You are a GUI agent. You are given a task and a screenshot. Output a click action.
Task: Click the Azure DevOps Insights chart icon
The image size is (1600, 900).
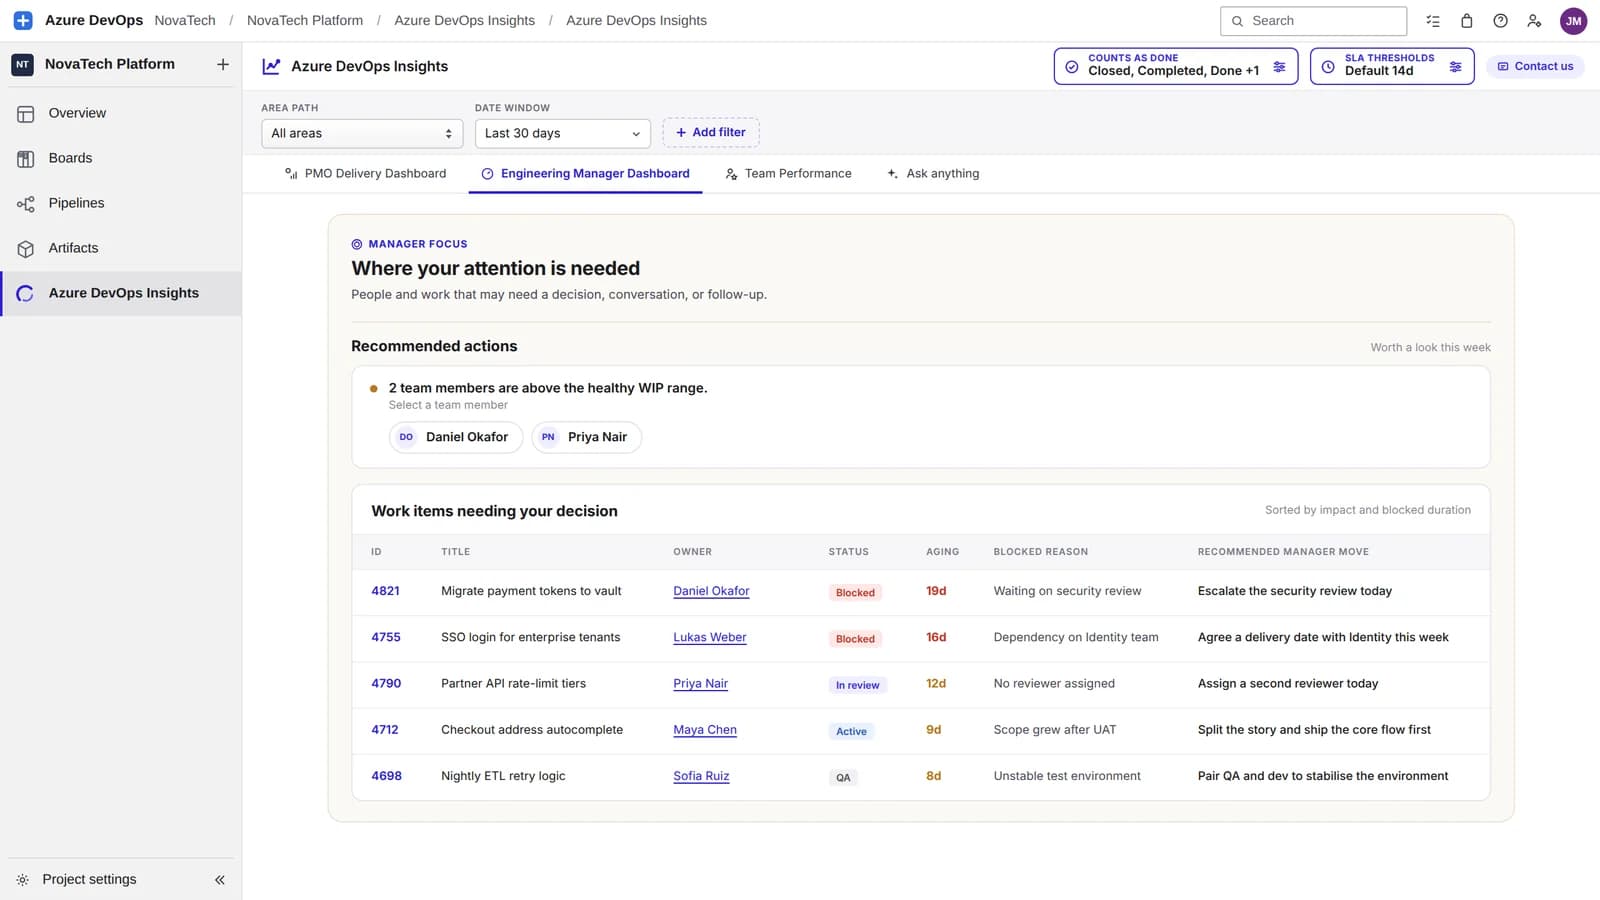271,66
